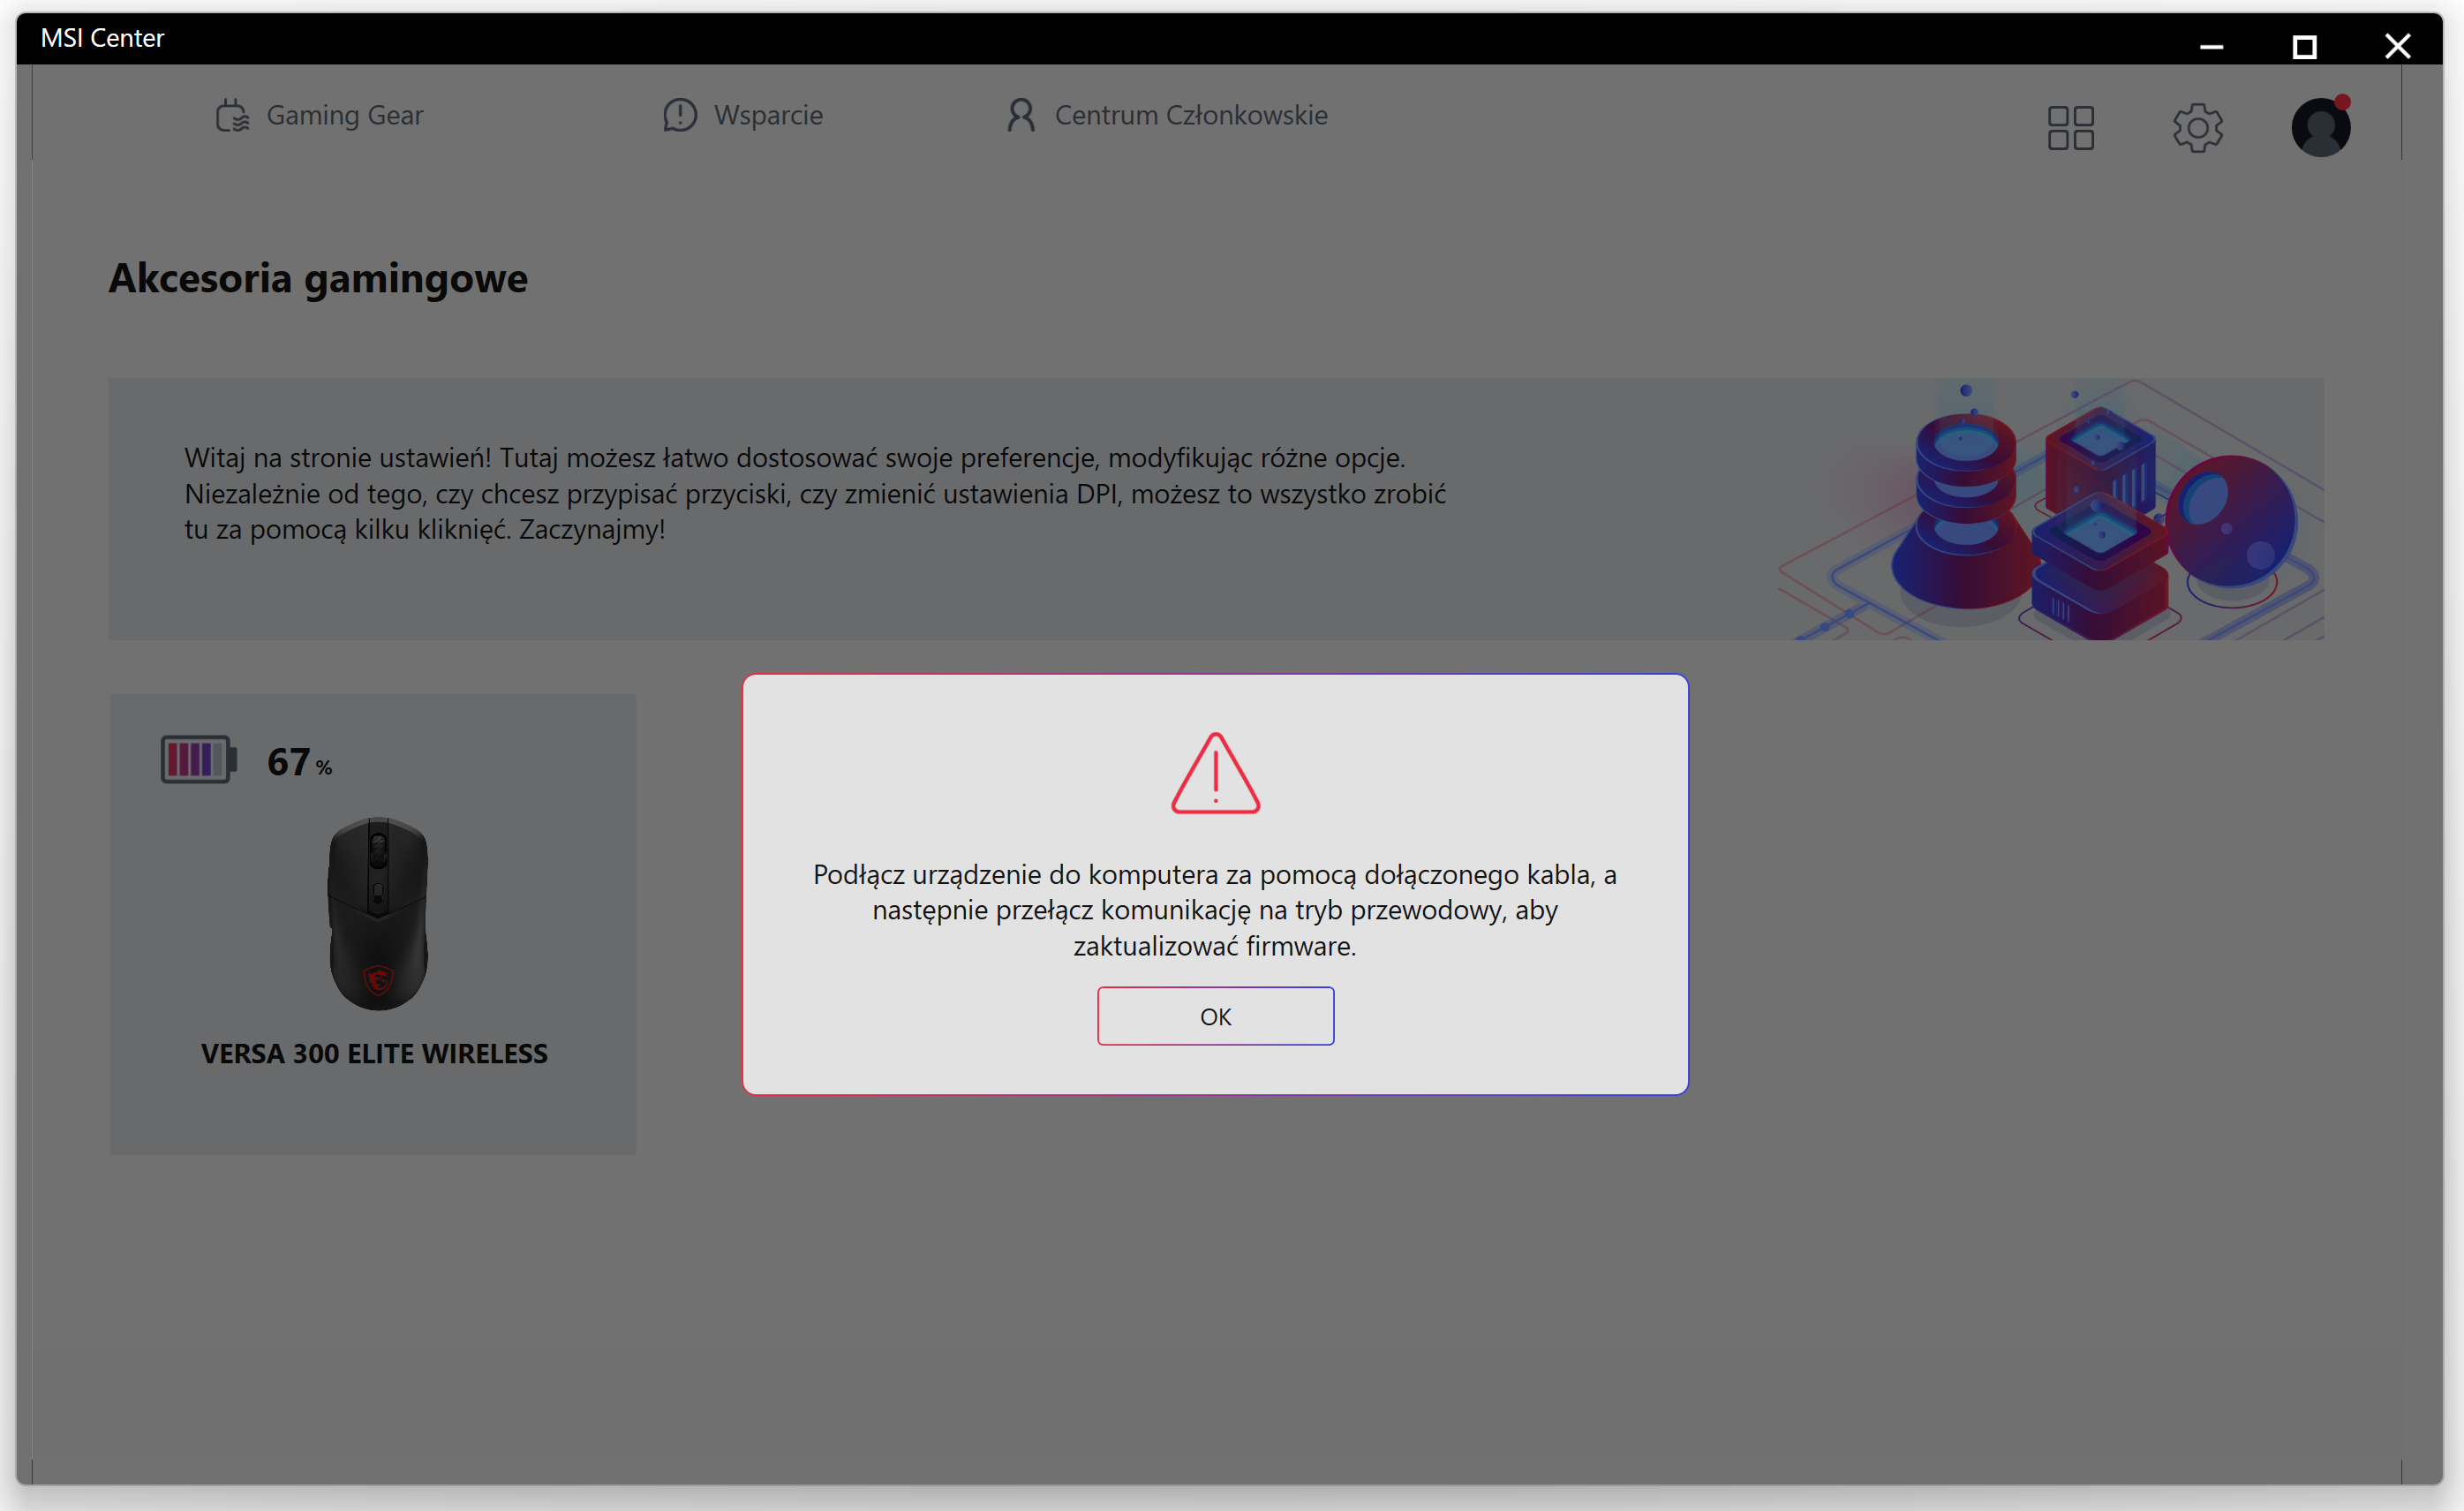Click the Akcesoria gamingowe heading

318,278
